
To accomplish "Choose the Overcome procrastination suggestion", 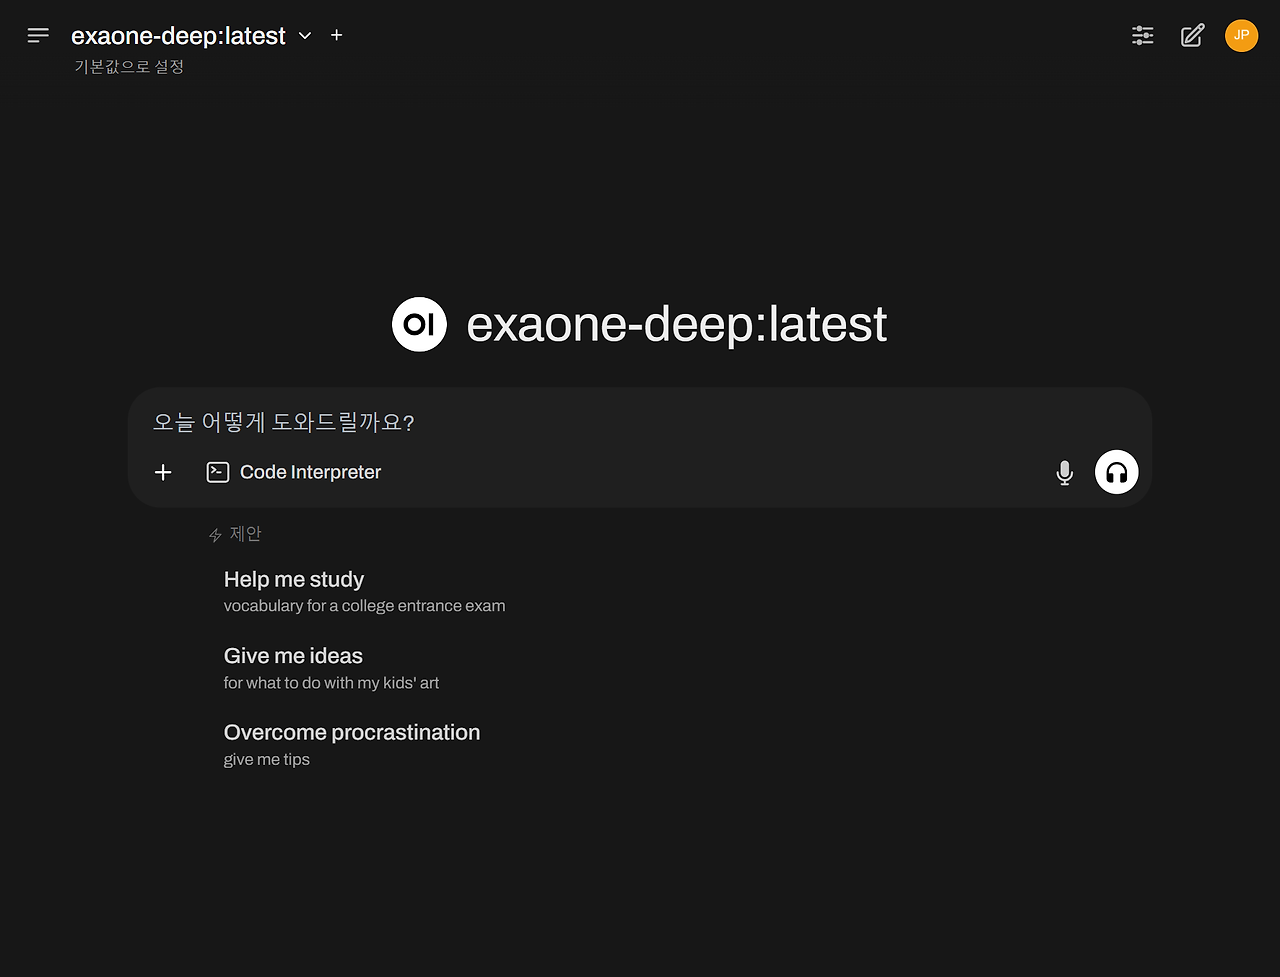I will (351, 732).
